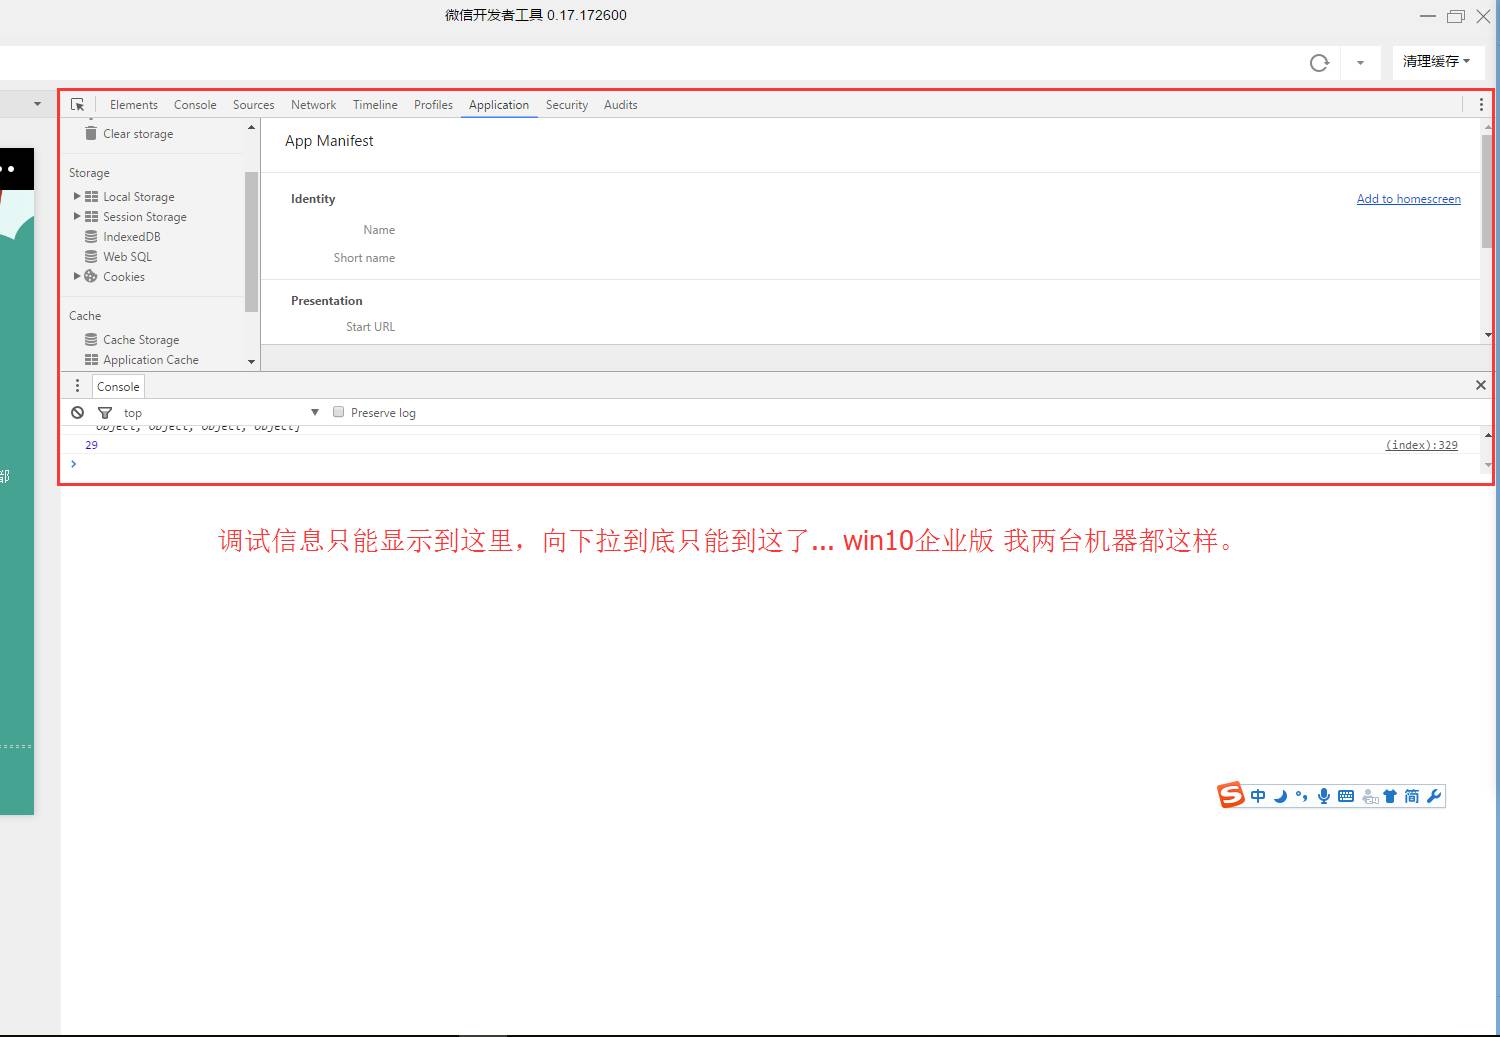Click the Application Cache grid icon
Screen dimensions: 1500x1037
91,359
